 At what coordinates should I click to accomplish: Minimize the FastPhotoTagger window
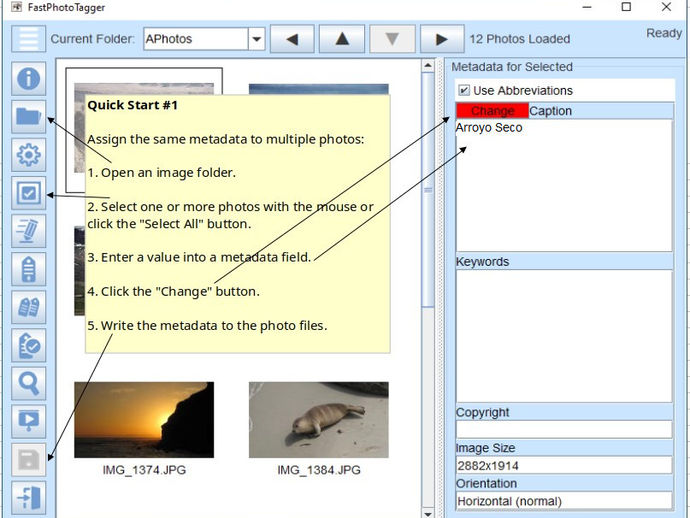click(587, 7)
